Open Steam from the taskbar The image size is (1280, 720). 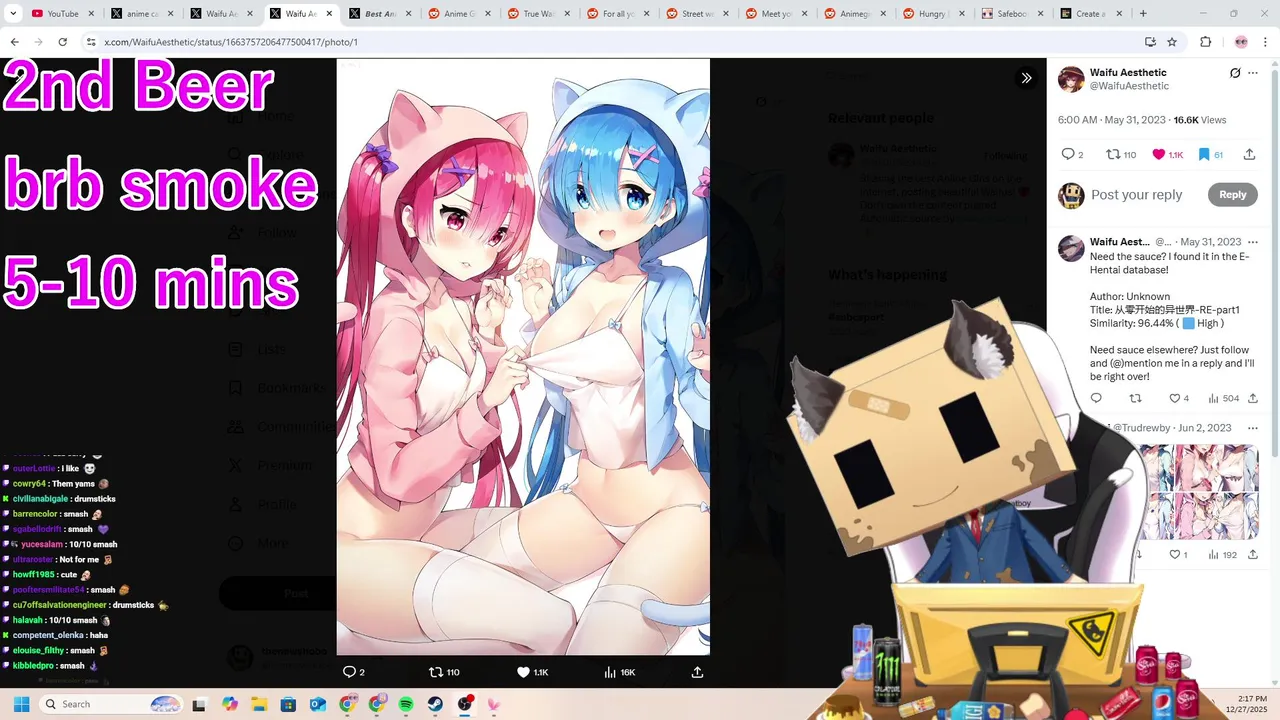point(435,704)
